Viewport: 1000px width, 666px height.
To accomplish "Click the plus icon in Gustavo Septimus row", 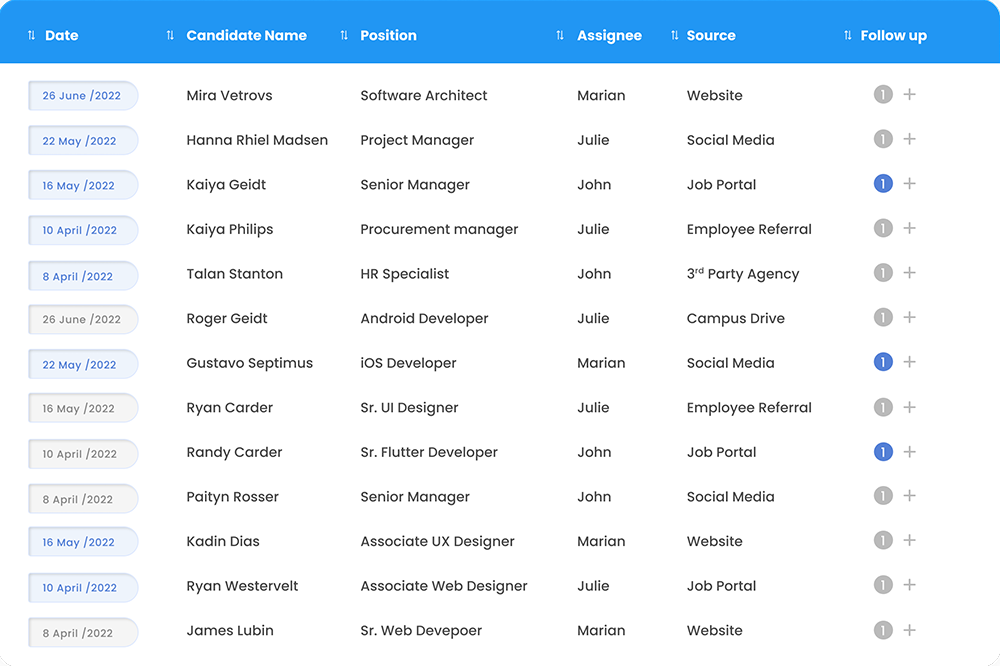I will [909, 362].
